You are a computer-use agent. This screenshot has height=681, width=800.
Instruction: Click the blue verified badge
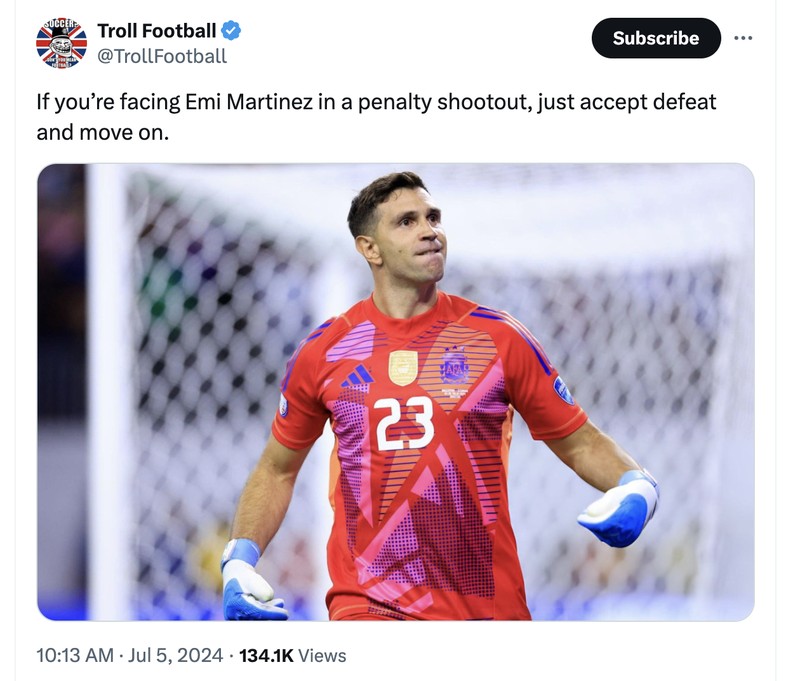pos(231,31)
